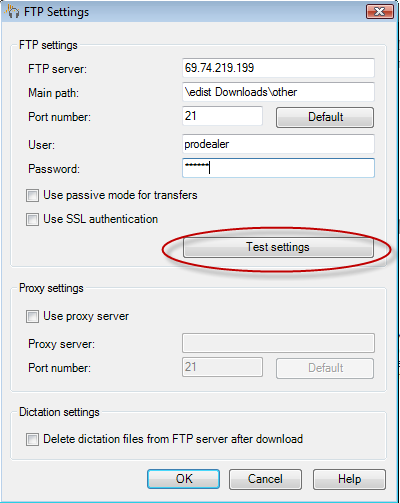Select the FTP Port number field

(222, 116)
